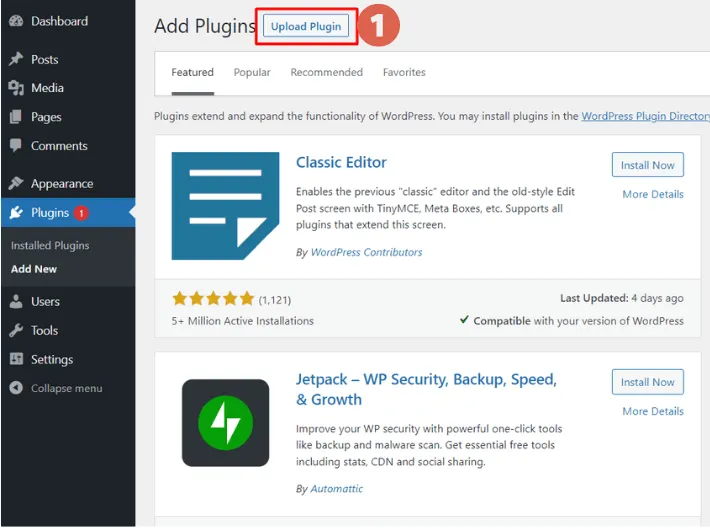Navigate to Pages in sidebar
The width and height of the screenshot is (710, 528).
(68, 117)
